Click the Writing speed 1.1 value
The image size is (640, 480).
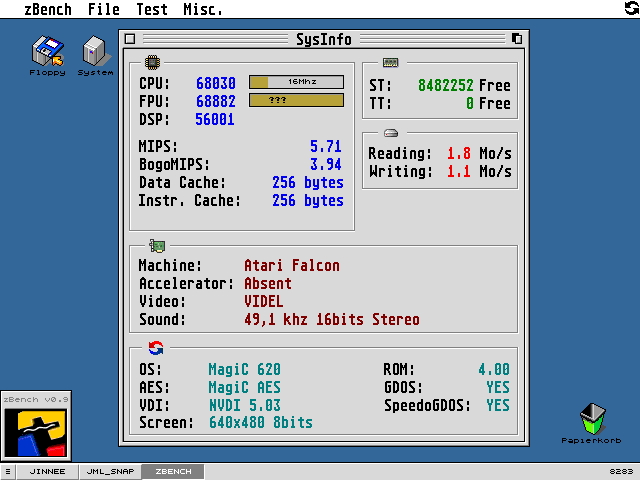pos(459,171)
